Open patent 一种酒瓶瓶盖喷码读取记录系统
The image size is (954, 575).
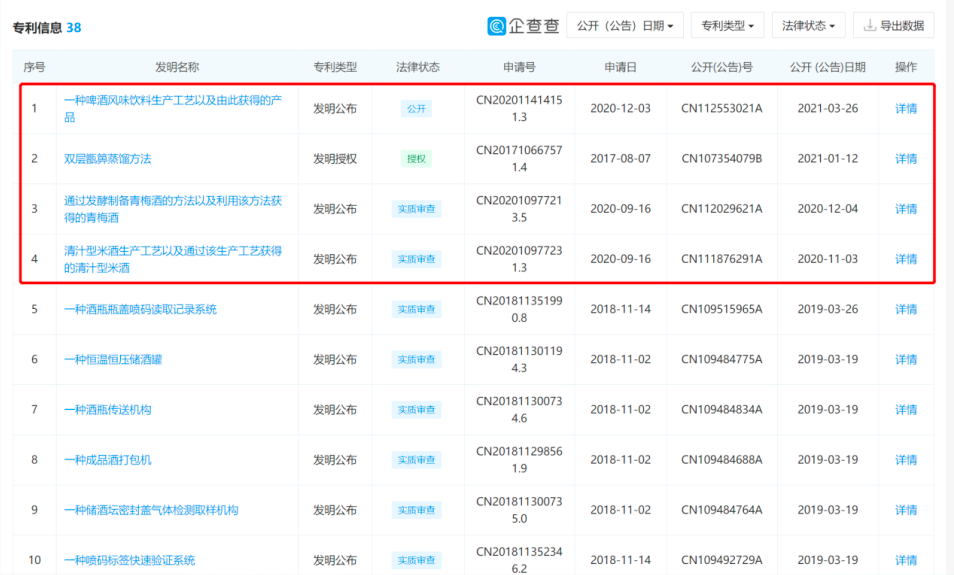coord(141,309)
